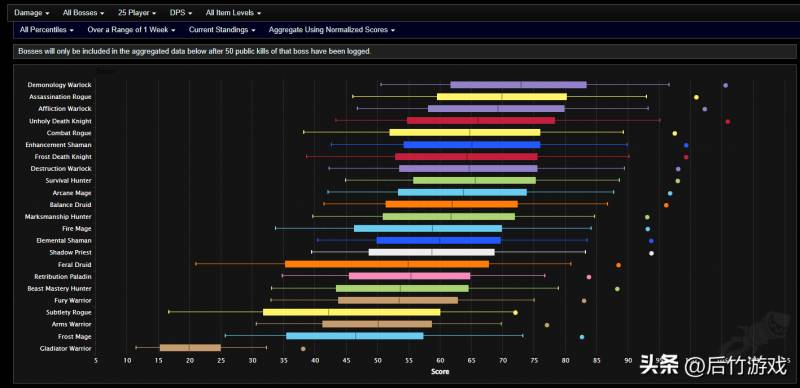800x388 pixels.
Task: Expand the All Item Levels dropdown
Action: pos(233,13)
